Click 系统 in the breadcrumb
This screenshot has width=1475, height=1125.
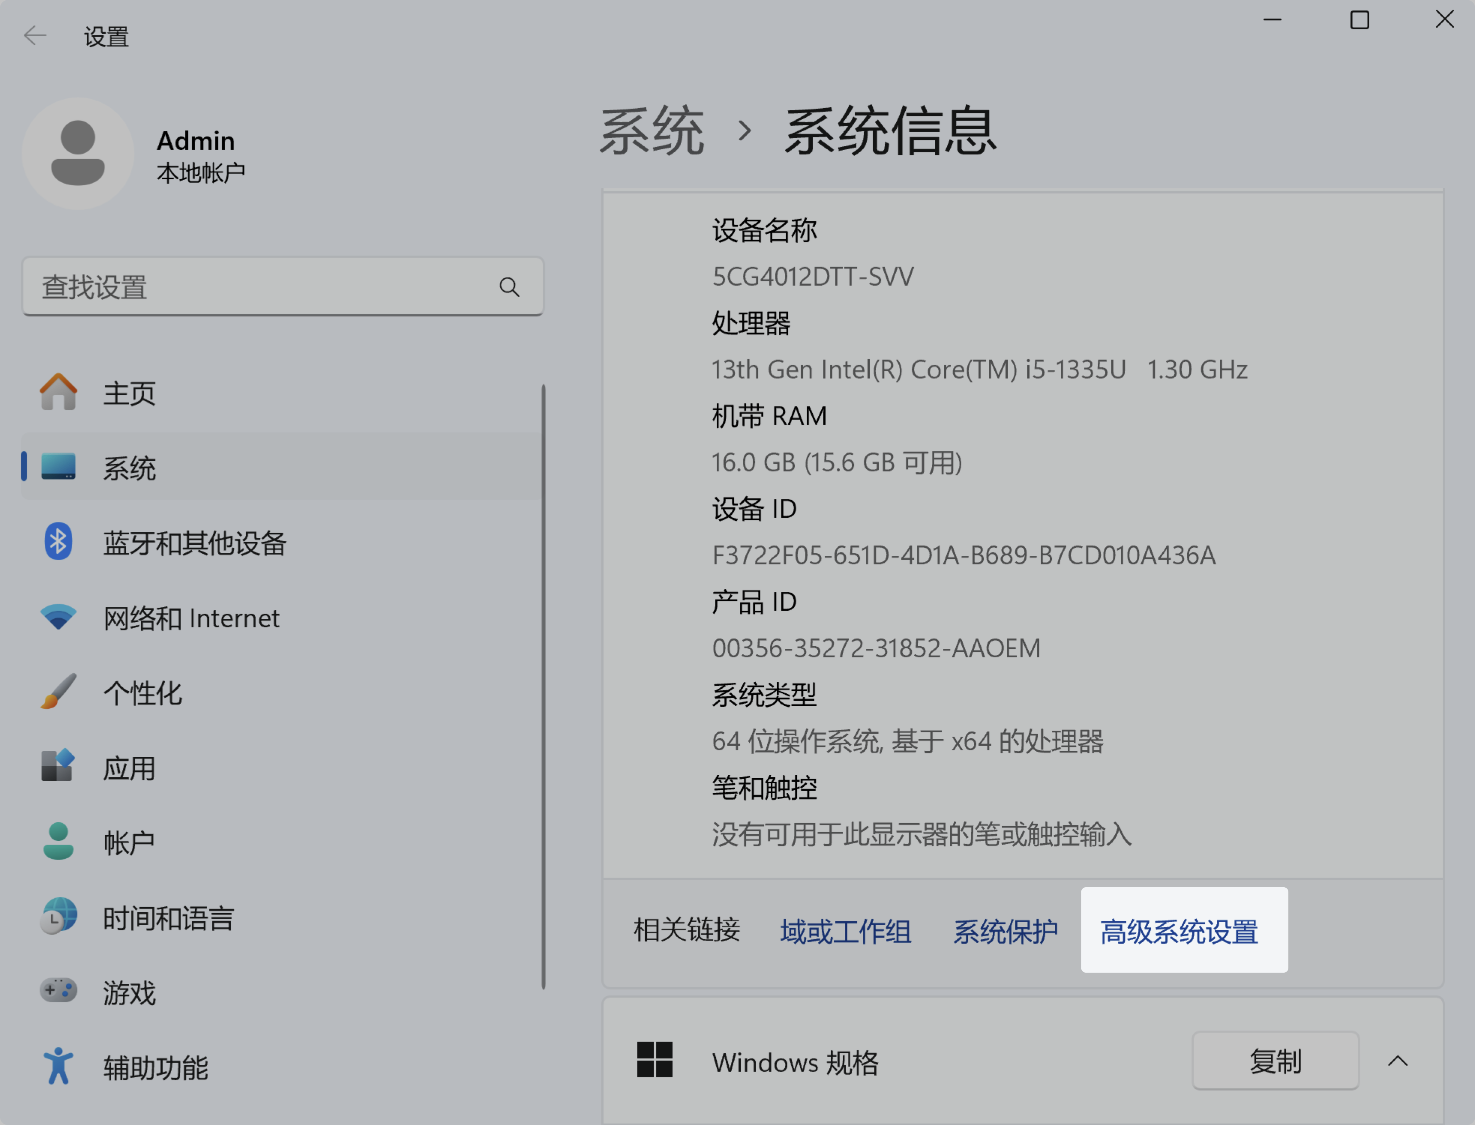652,131
